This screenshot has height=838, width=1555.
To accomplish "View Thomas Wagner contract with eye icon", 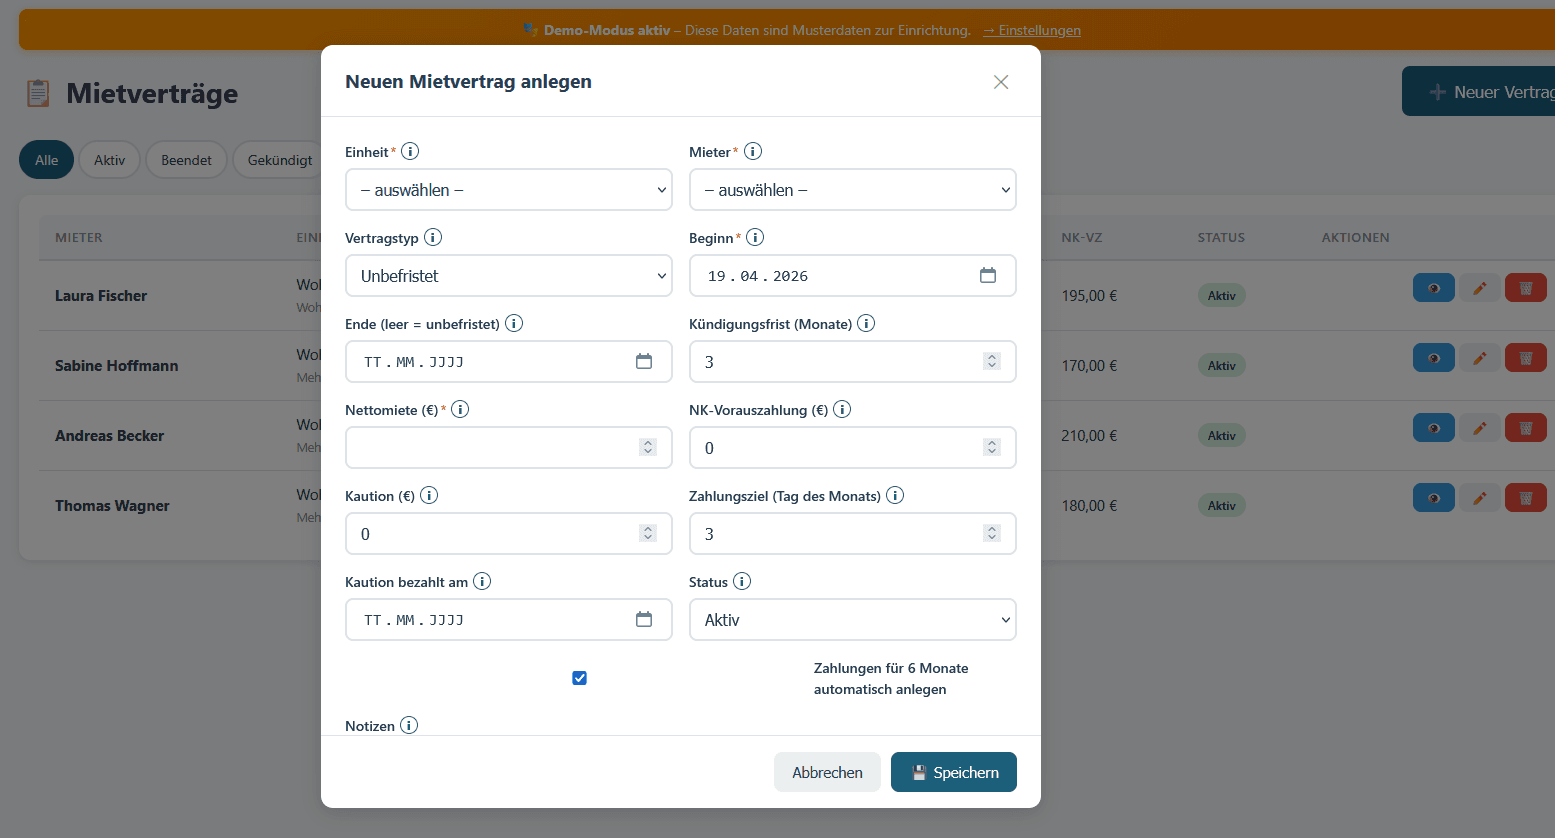I will [1433, 498].
